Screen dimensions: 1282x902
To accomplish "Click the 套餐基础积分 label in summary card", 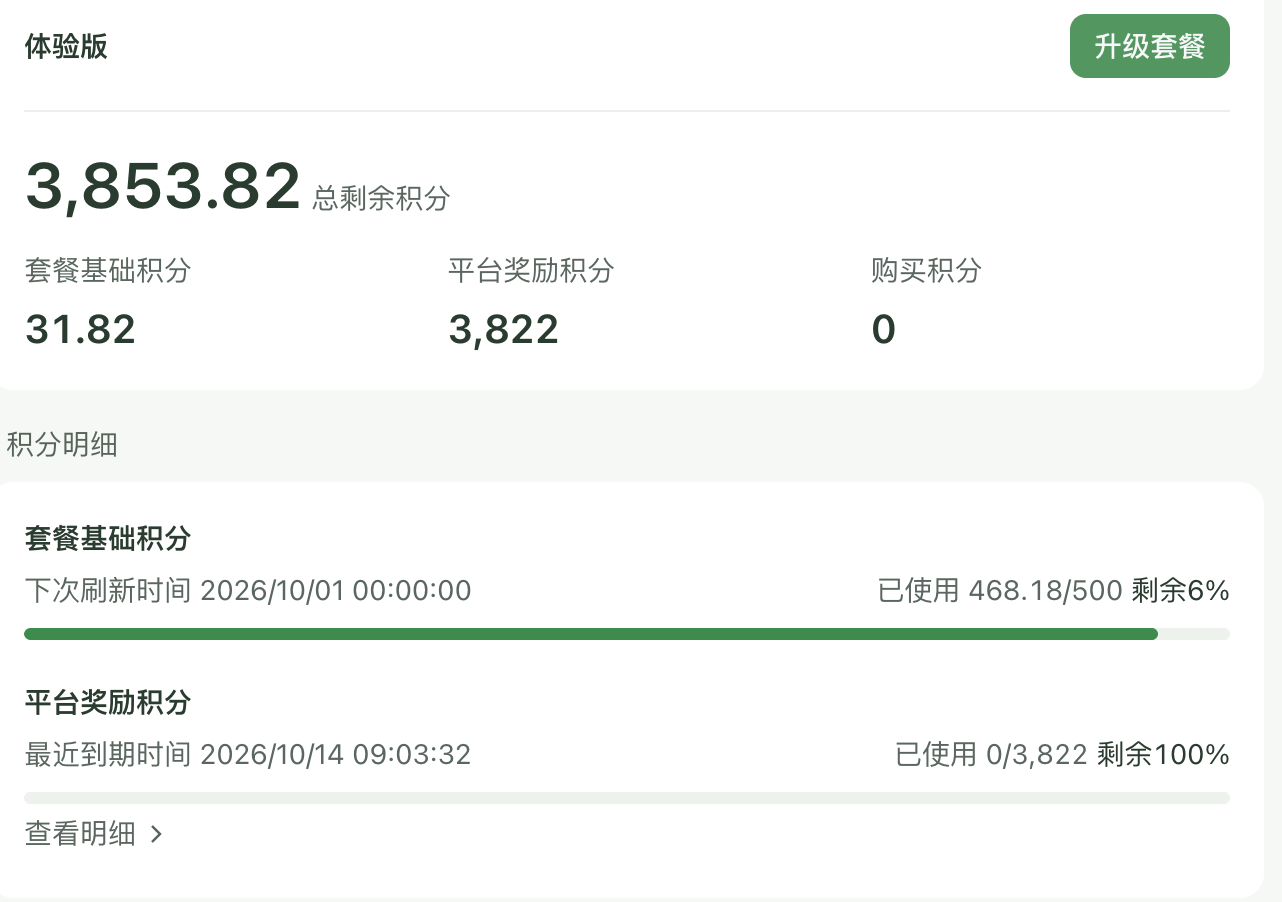I will (x=108, y=270).
